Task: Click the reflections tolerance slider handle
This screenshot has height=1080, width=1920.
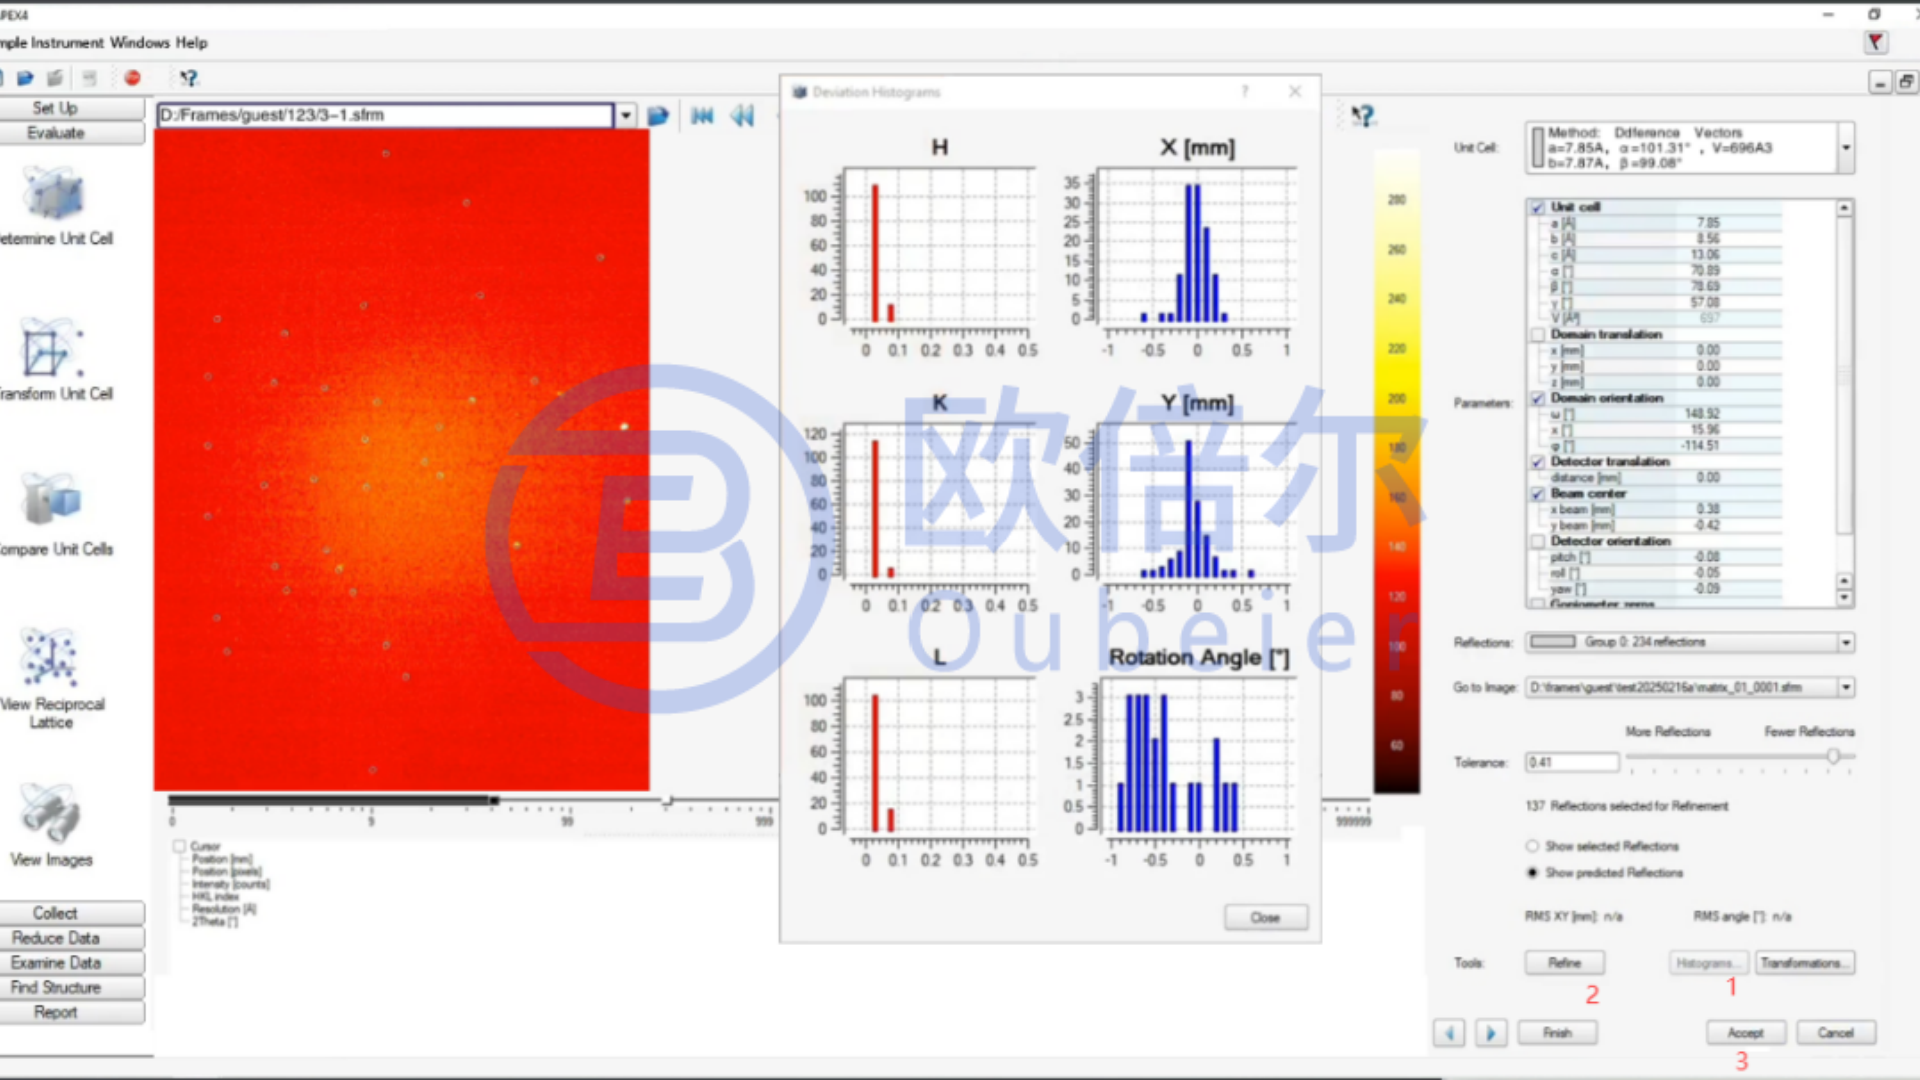Action: pyautogui.click(x=1833, y=757)
